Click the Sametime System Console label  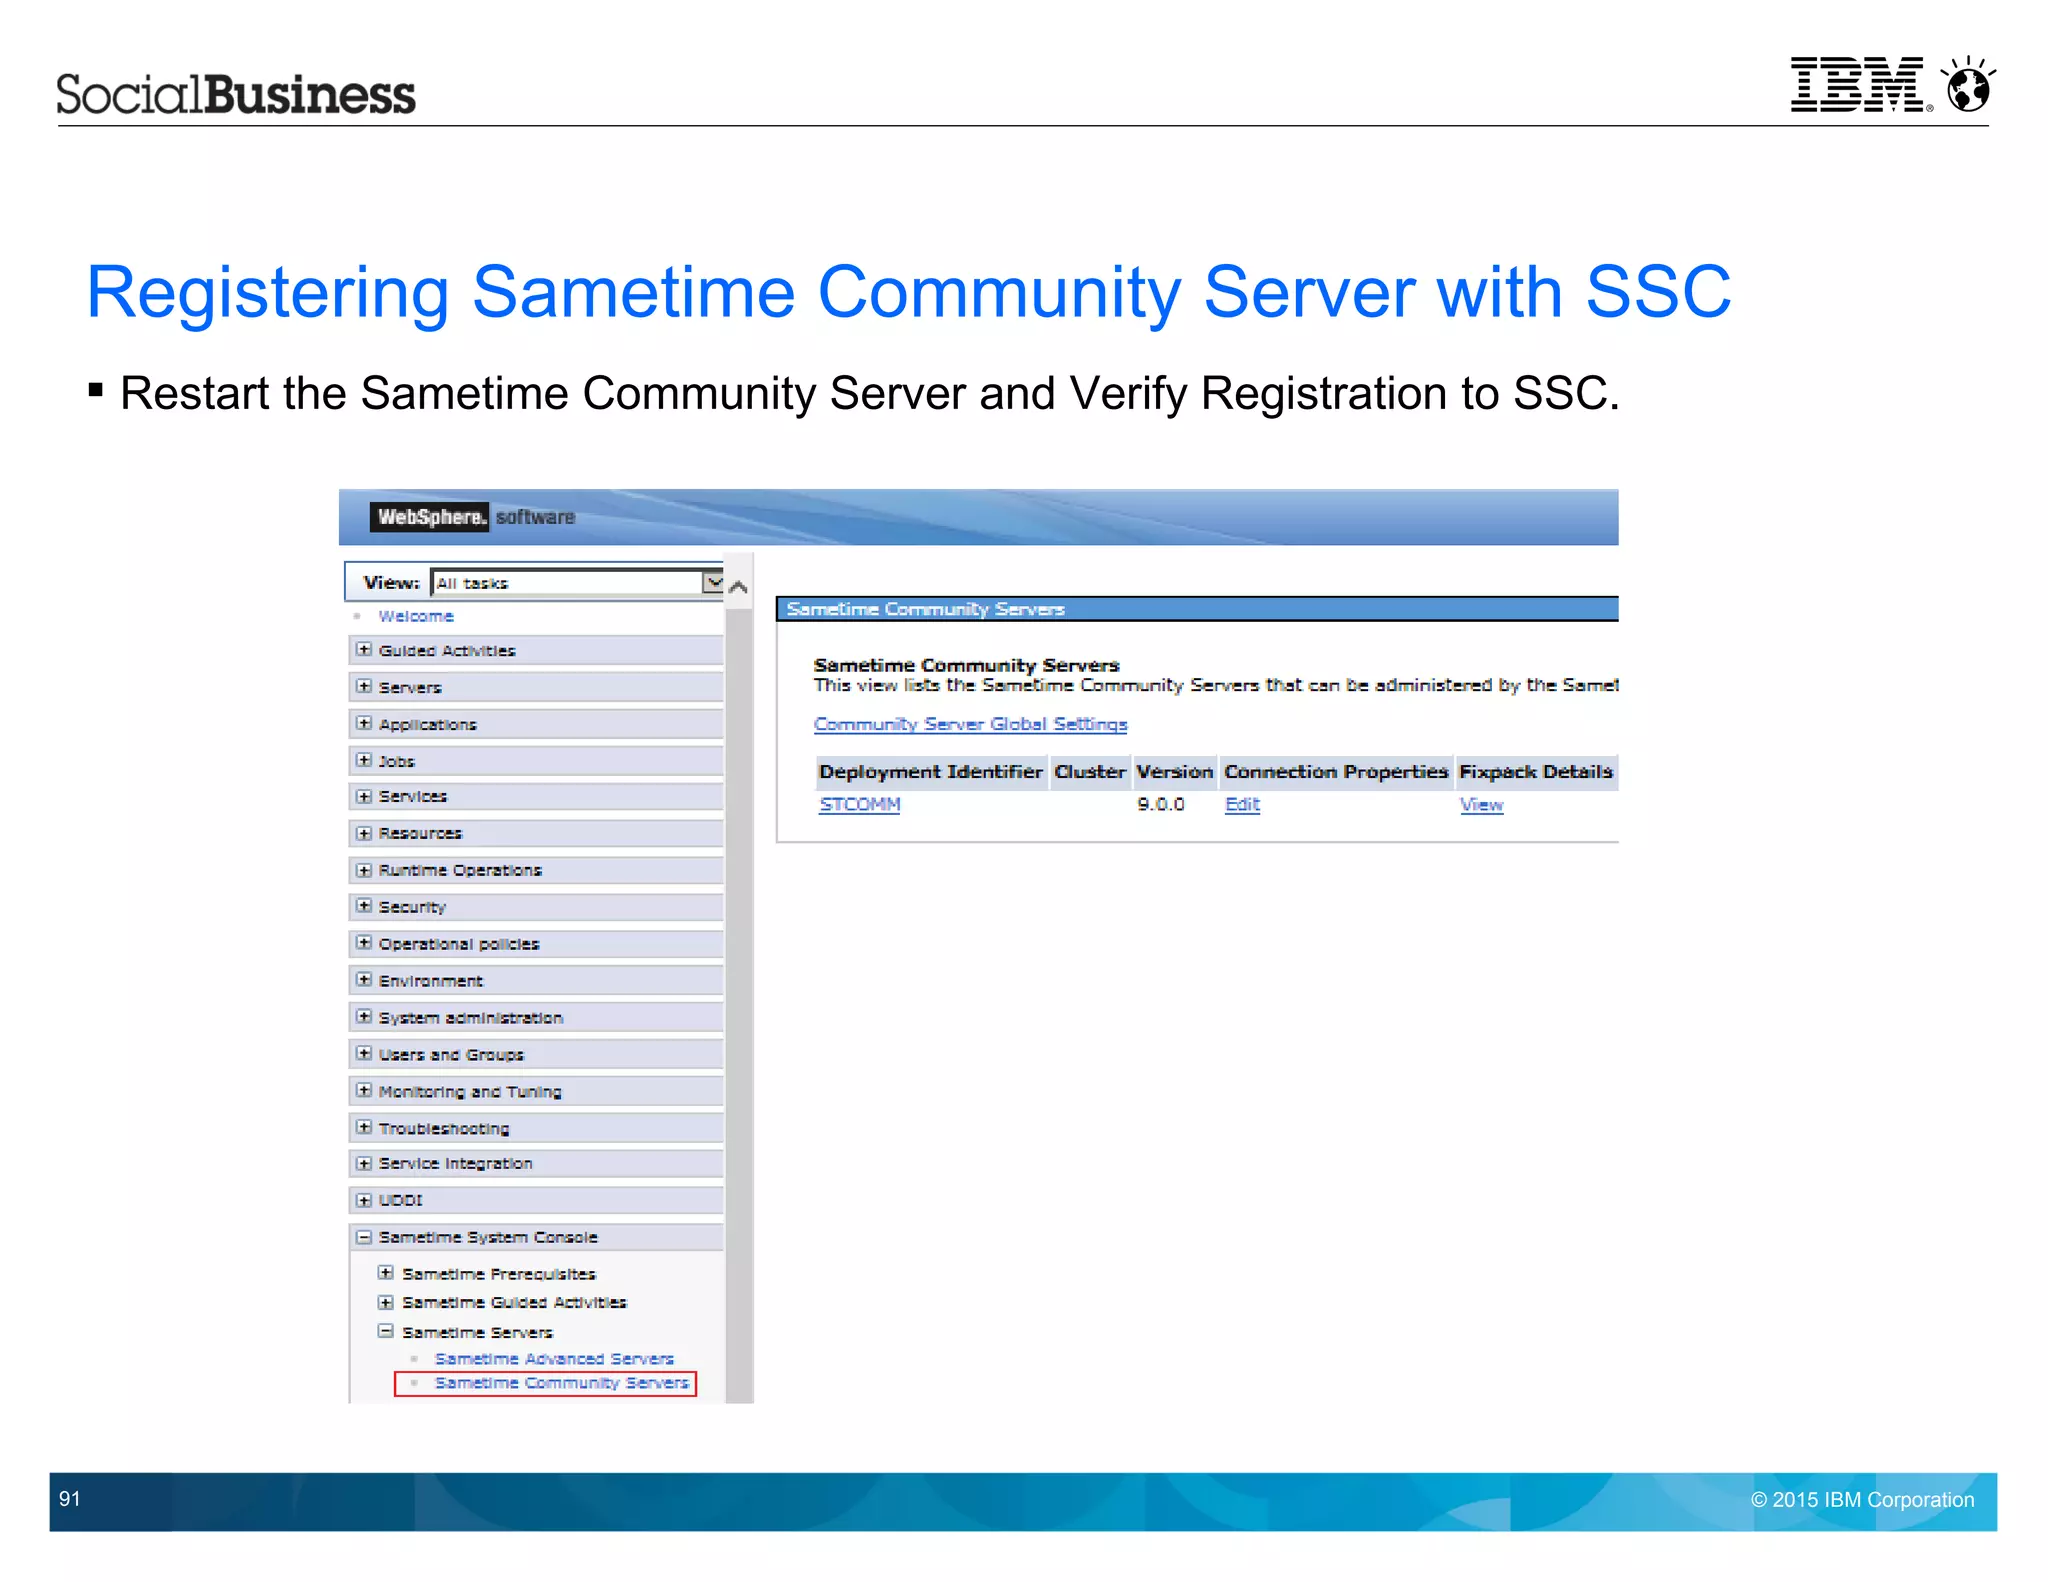[x=488, y=1238]
